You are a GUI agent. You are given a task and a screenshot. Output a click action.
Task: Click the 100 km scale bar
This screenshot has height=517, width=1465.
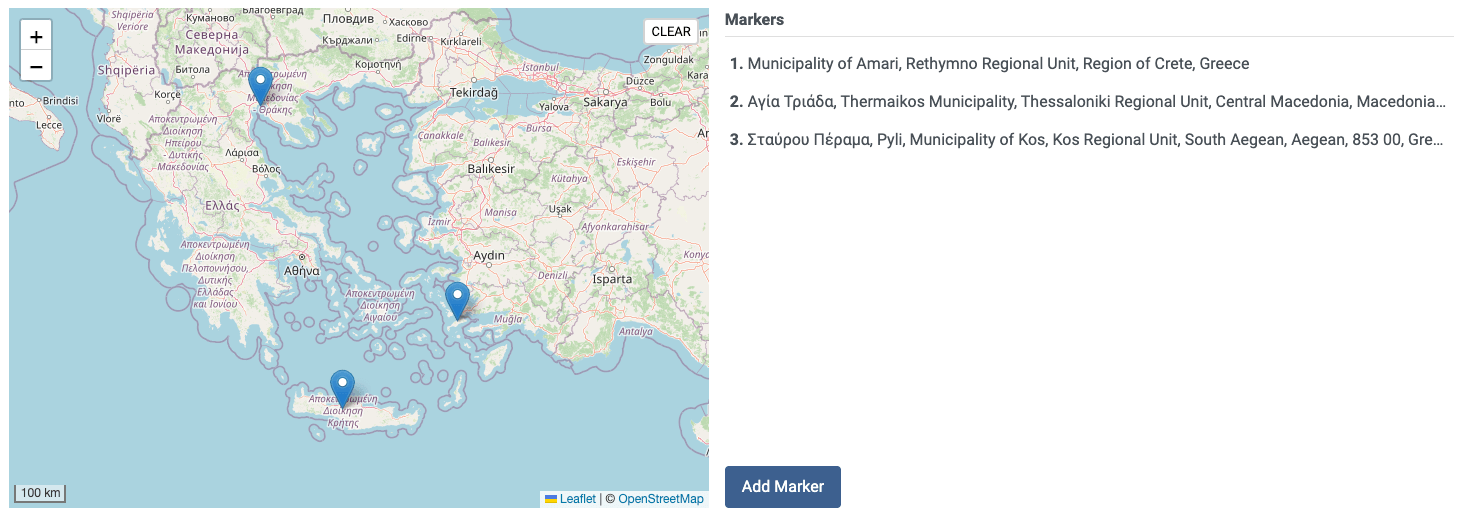coord(40,493)
